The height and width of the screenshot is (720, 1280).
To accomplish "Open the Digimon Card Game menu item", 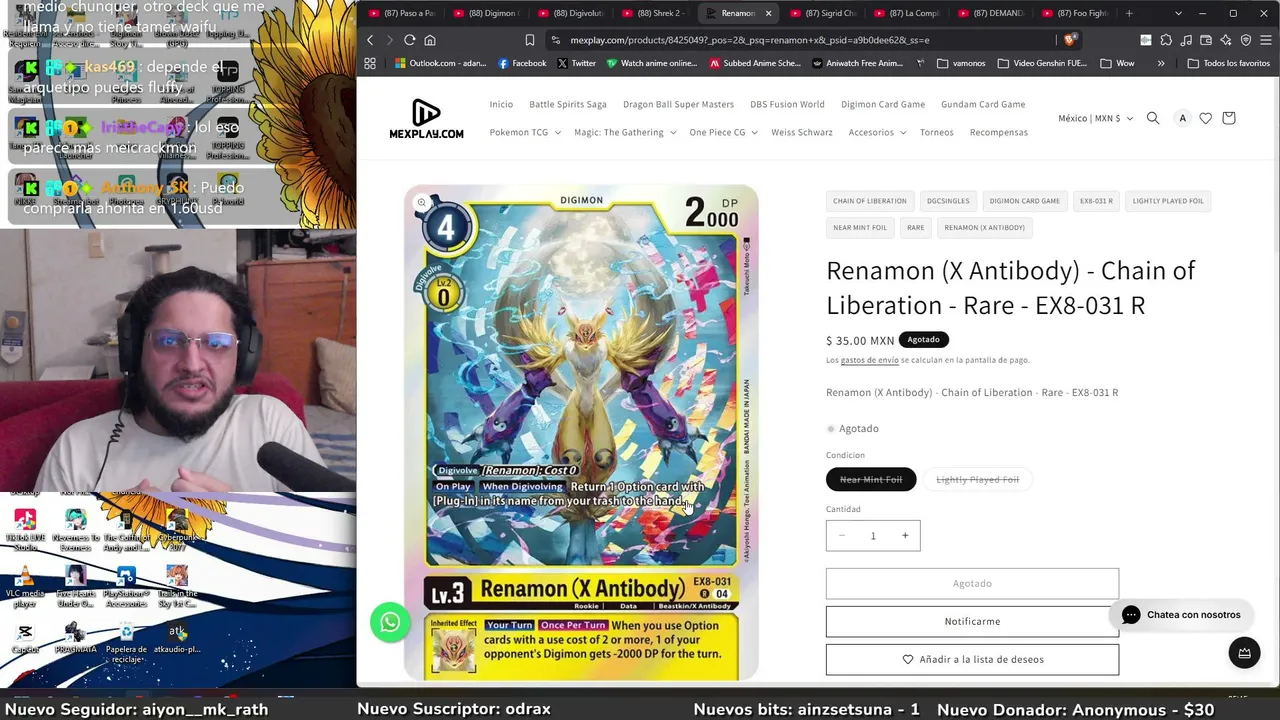I will click(883, 104).
